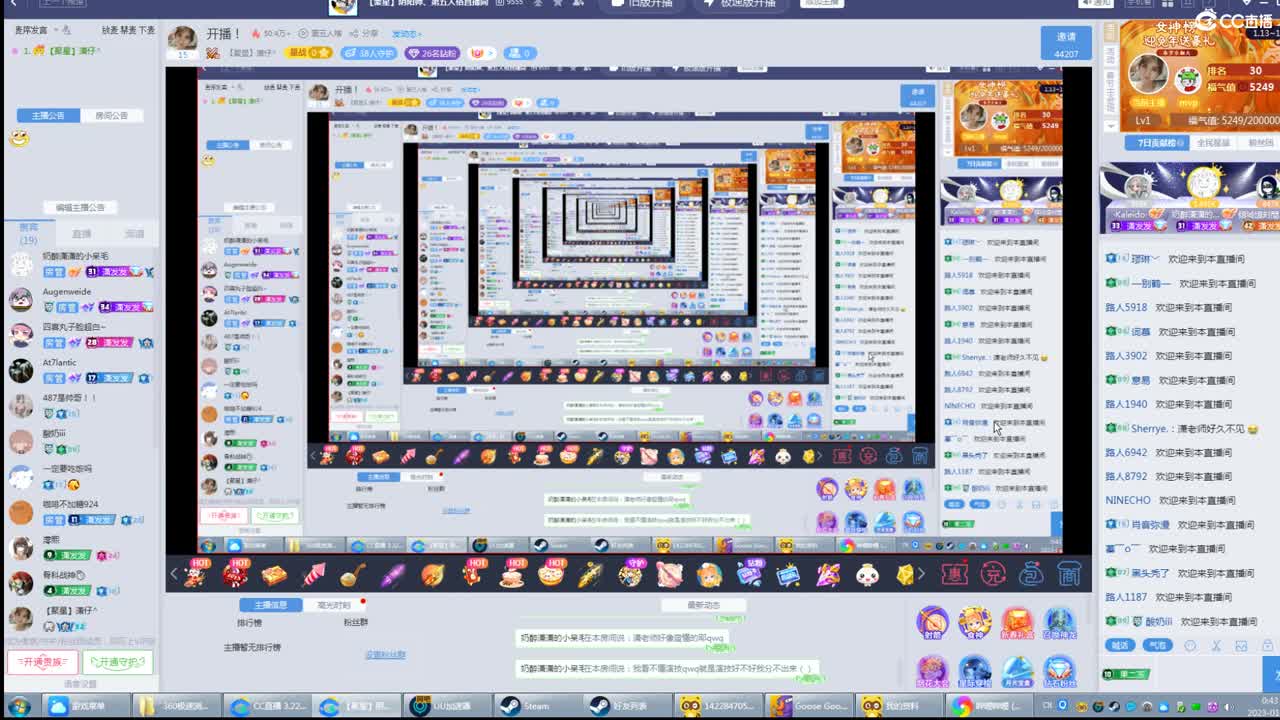The width and height of the screenshot is (1280, 720).
Task: Switch to the 高光时刻 tab
Action: [334, 605]
